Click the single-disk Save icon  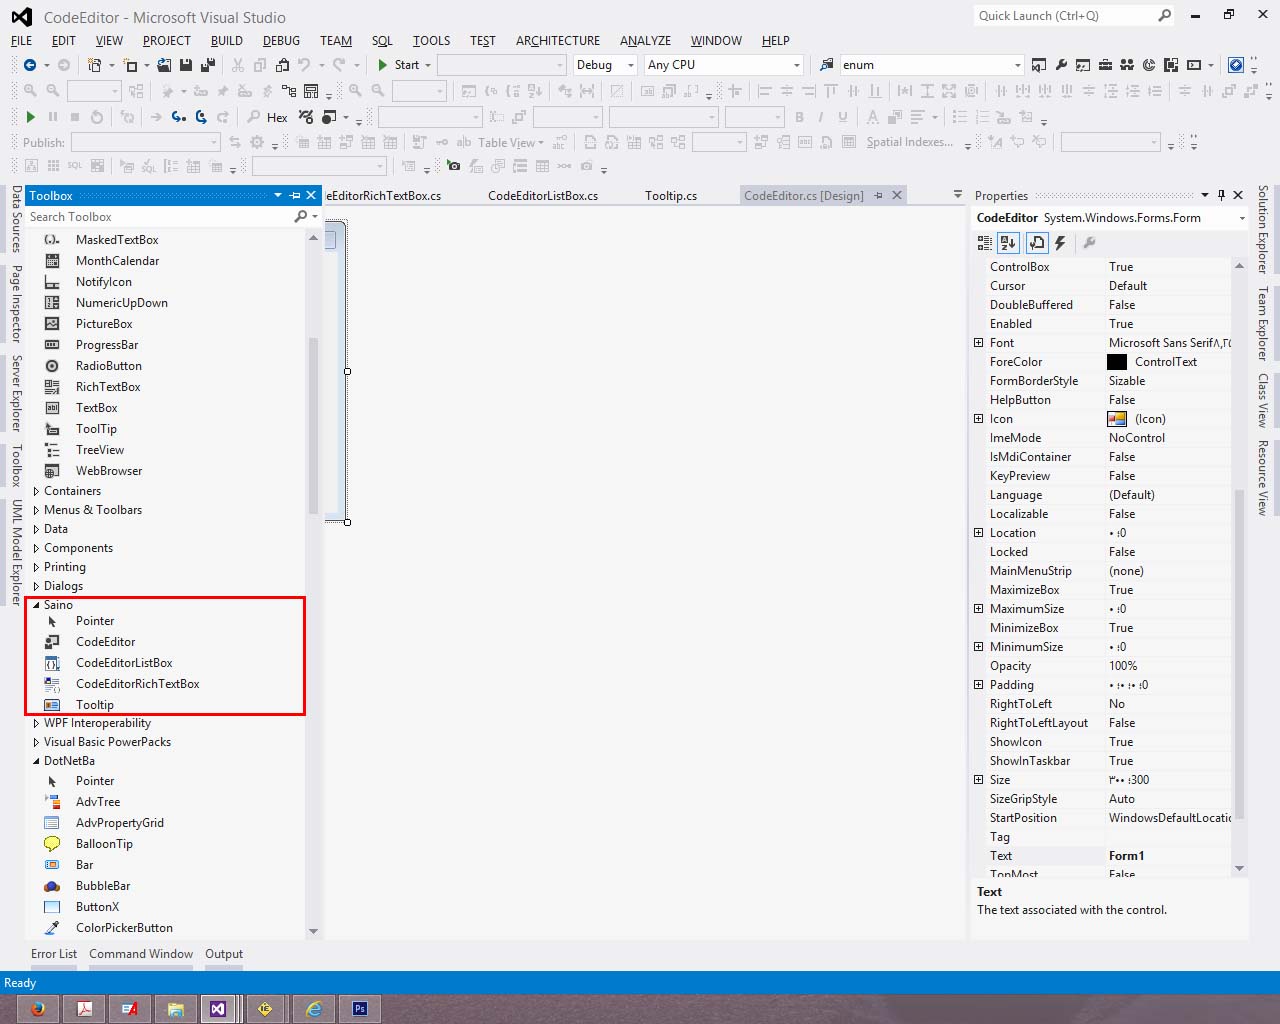[x=186, y=65]
